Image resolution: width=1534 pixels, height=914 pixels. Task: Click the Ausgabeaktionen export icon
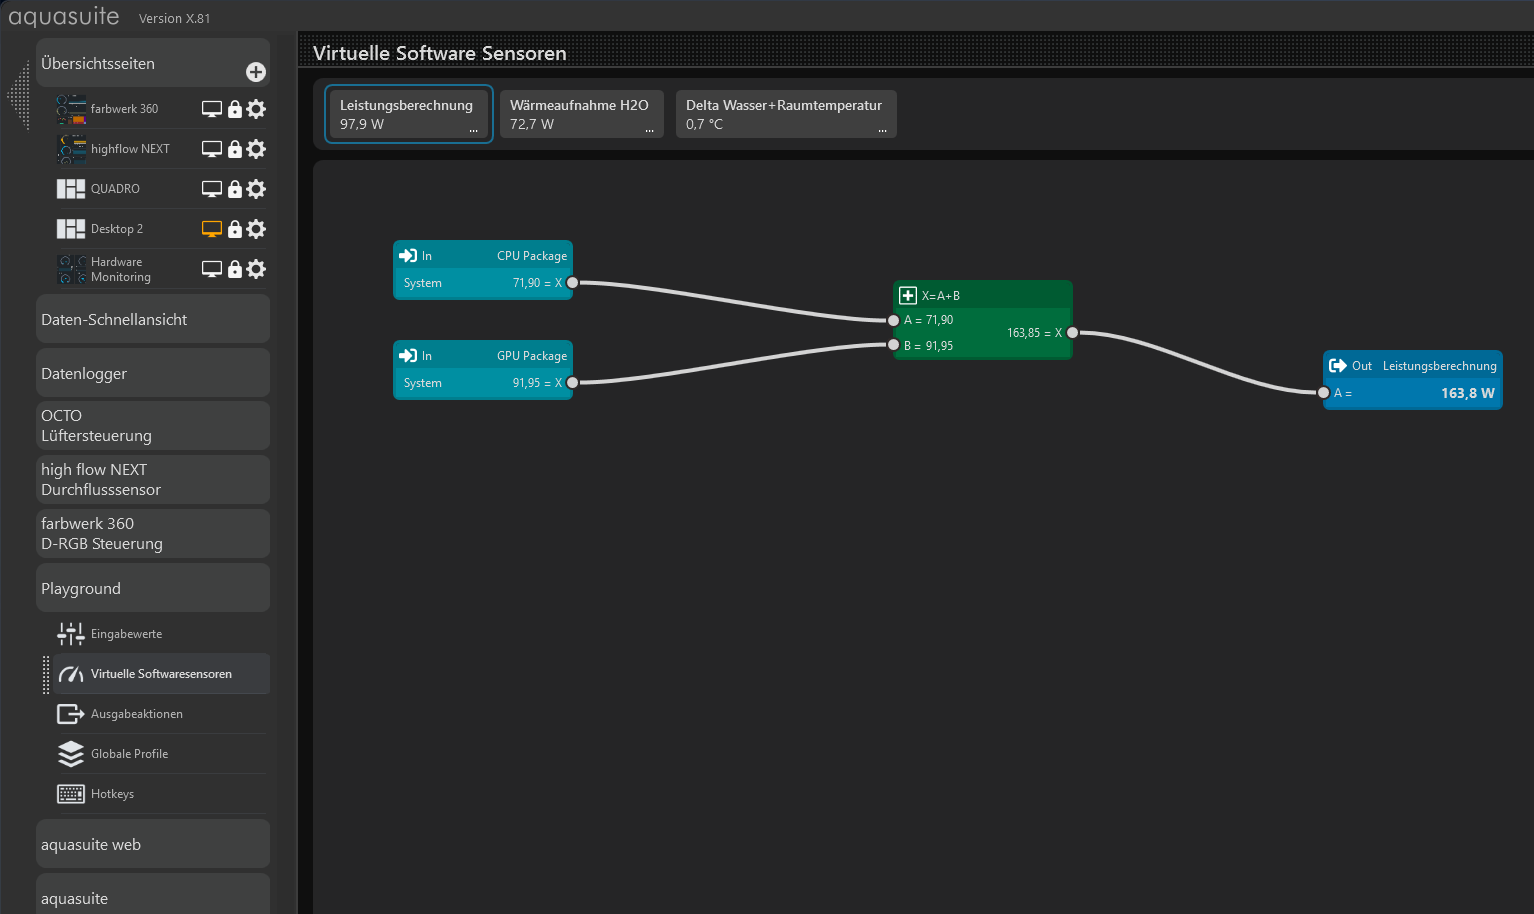click(71, 714)
